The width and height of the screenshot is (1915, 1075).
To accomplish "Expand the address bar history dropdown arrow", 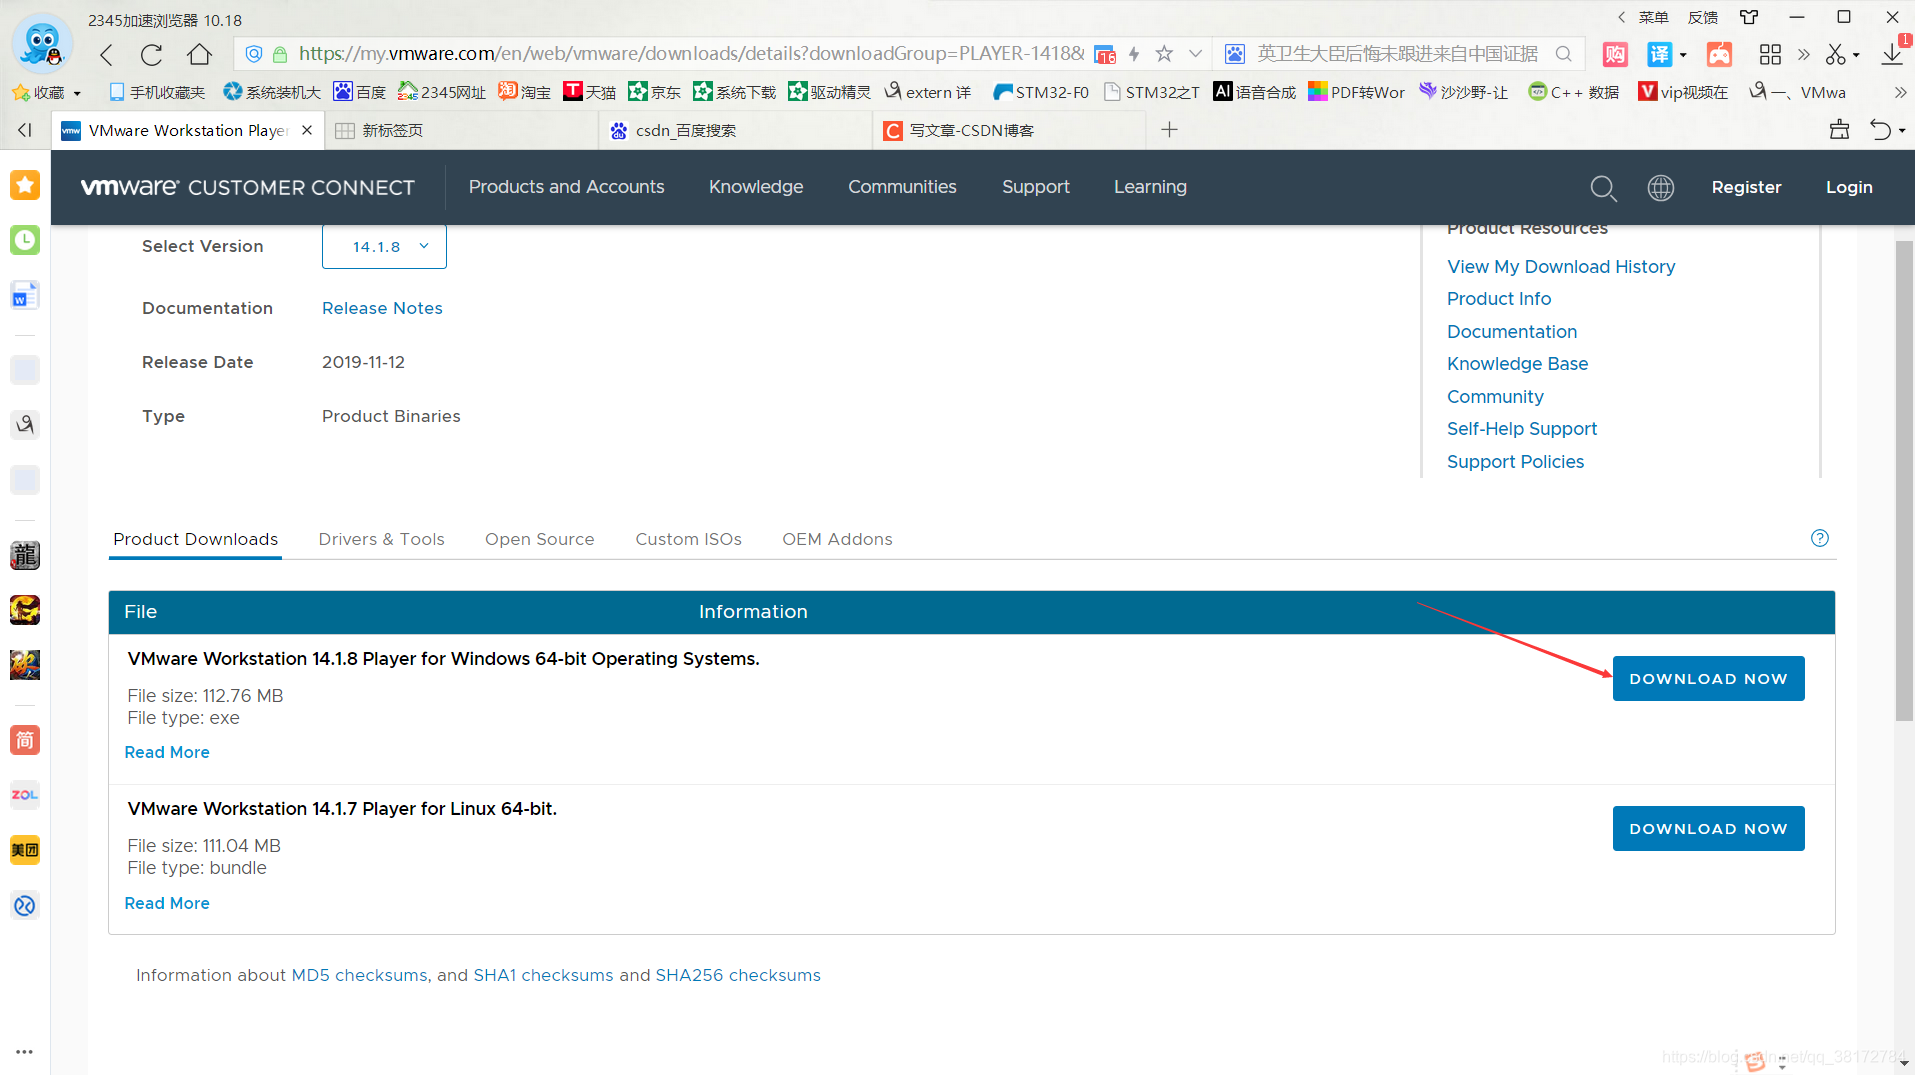I will pyautogui.click(x=1195, y=54).
